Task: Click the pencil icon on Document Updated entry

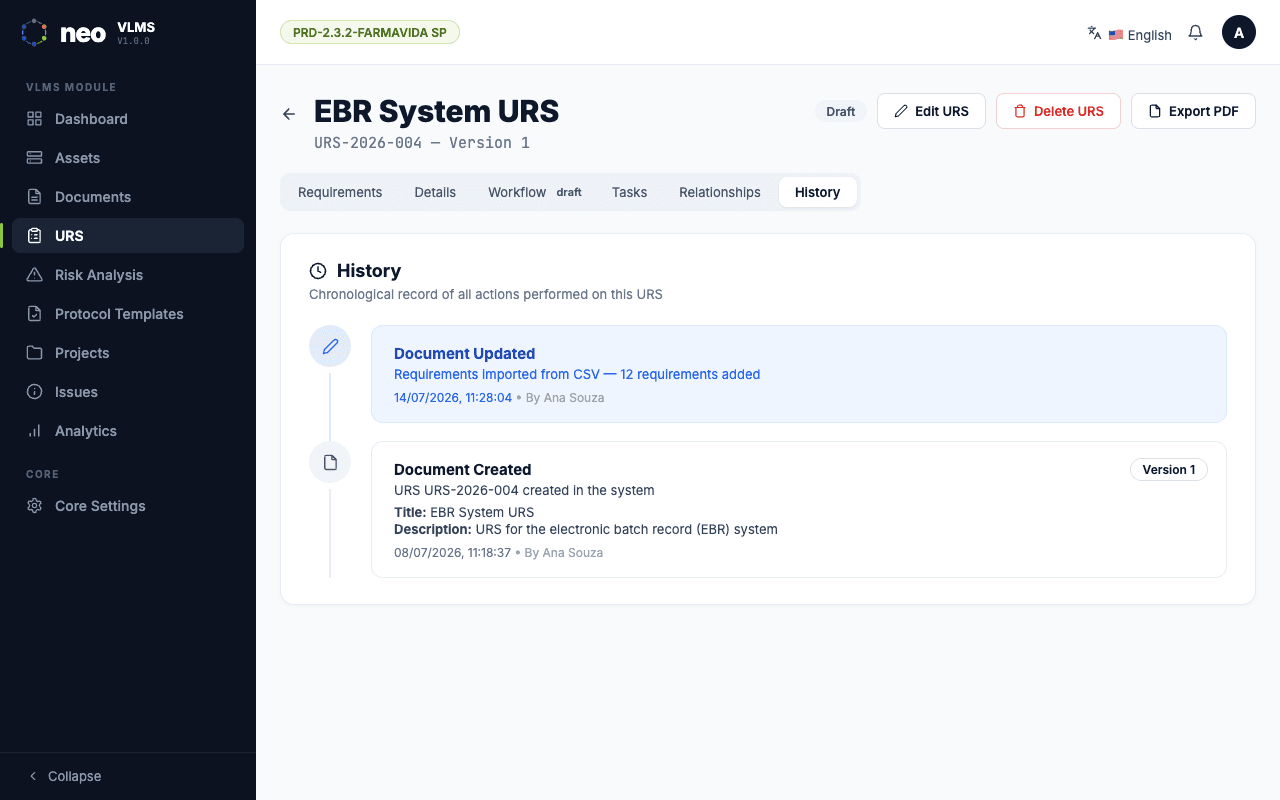Action: tap(330, 346)
